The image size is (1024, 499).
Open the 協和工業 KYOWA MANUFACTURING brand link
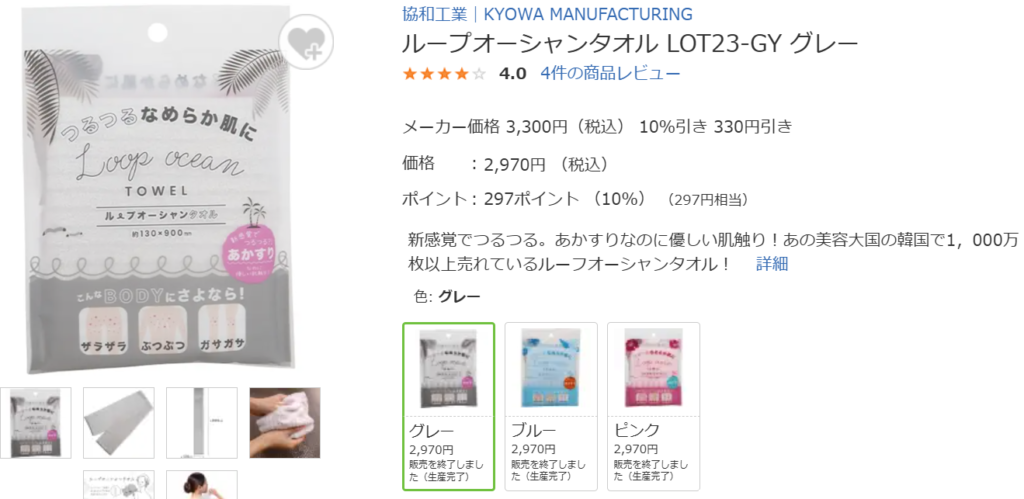tap(547, 14)
